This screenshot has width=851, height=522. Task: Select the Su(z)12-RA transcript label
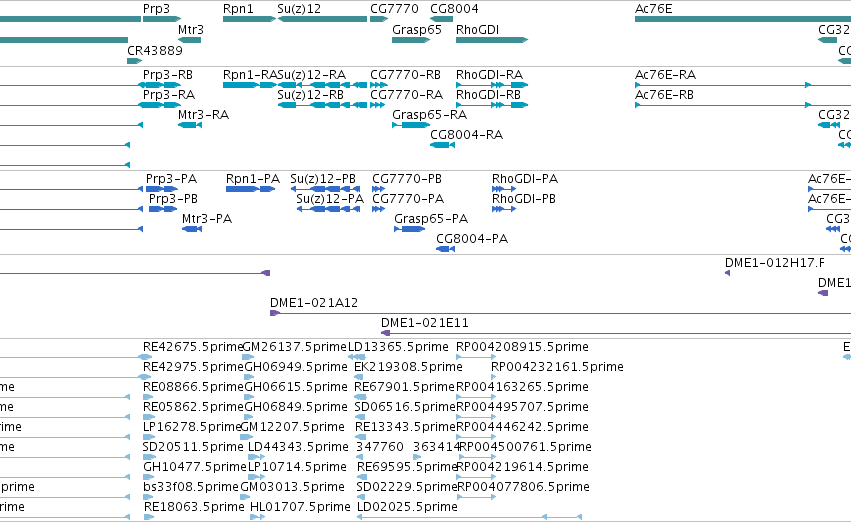point(312,75)
